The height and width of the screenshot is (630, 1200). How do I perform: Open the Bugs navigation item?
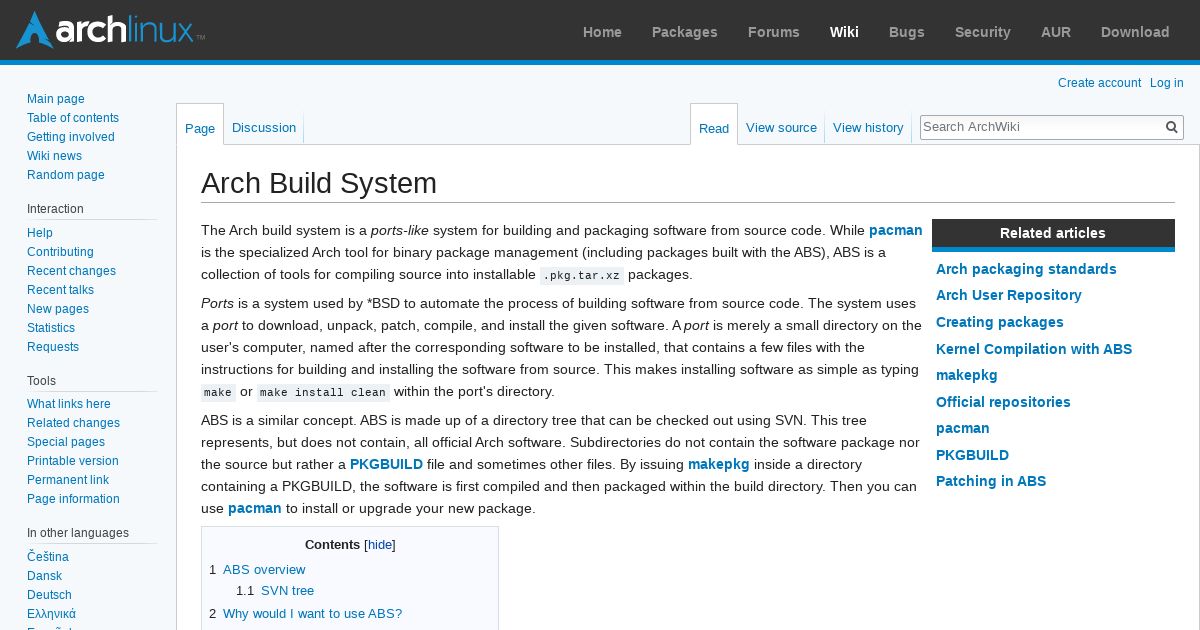(907, 32)
